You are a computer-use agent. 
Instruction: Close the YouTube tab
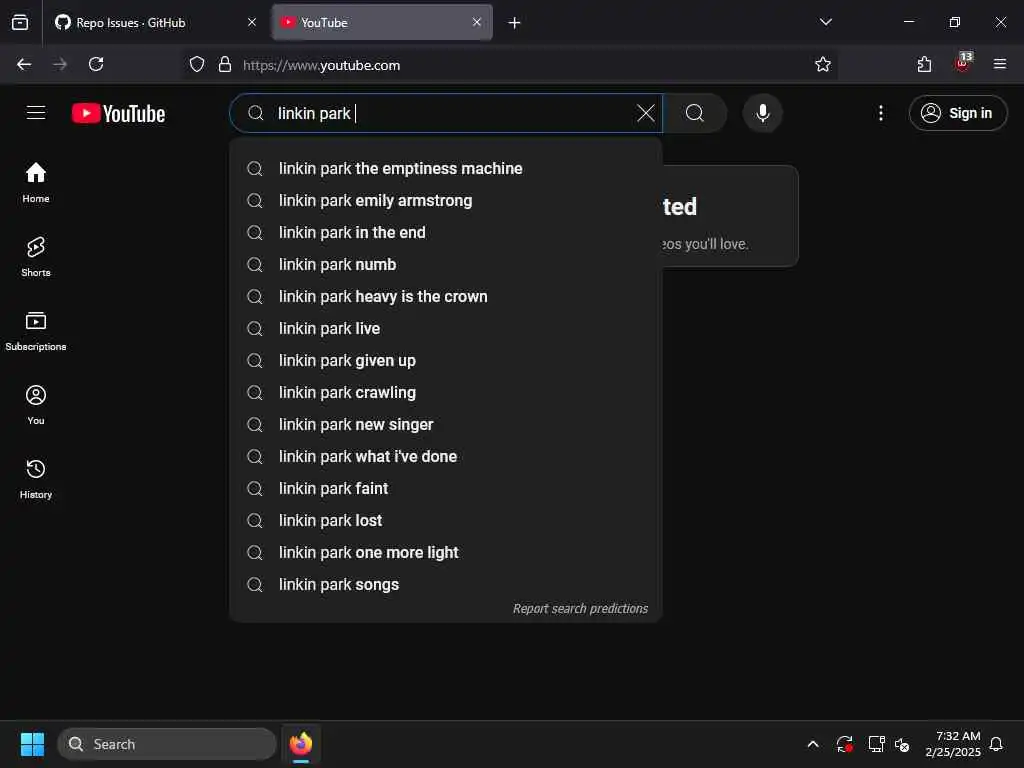point(477,22)
